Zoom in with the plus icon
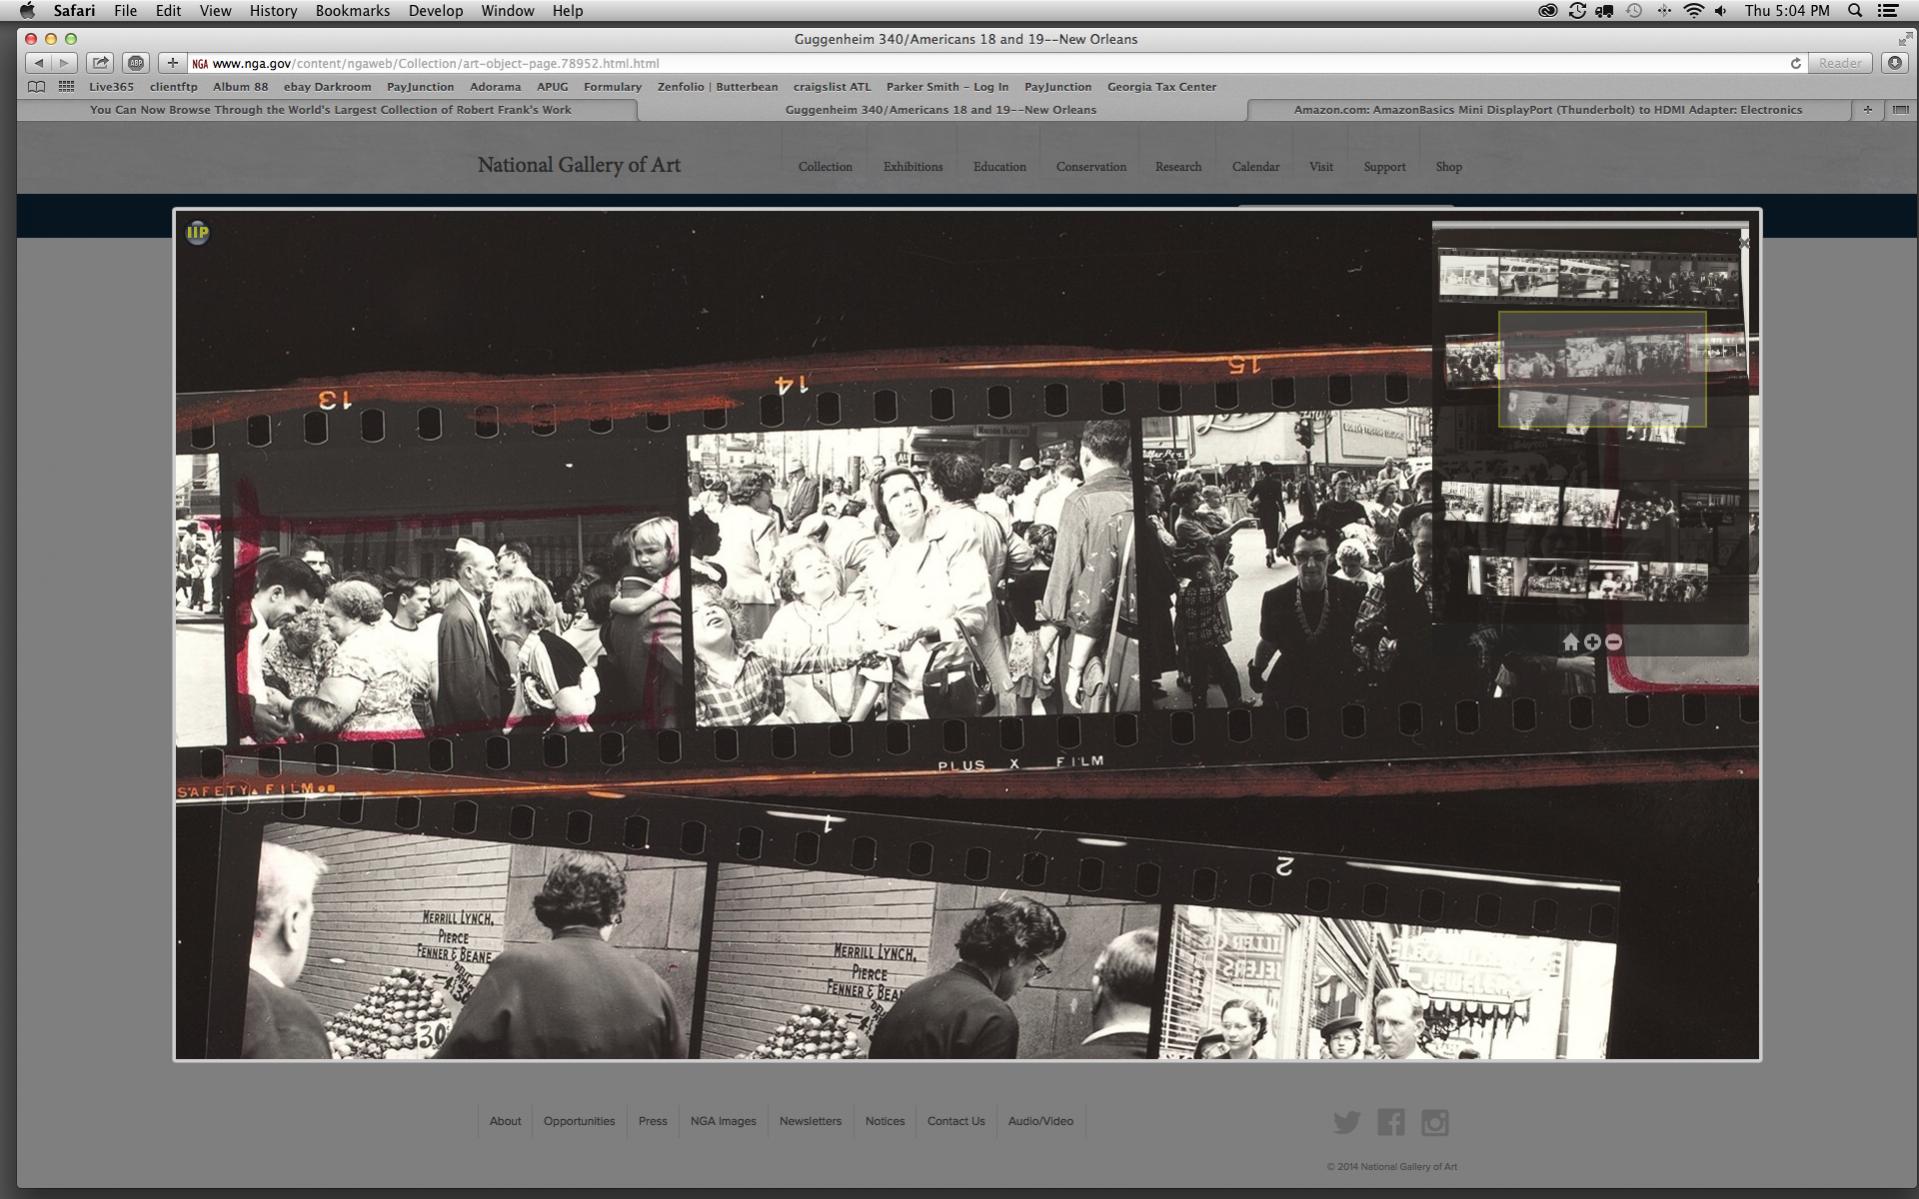 pyautogui.click(x=1592, y=642)
